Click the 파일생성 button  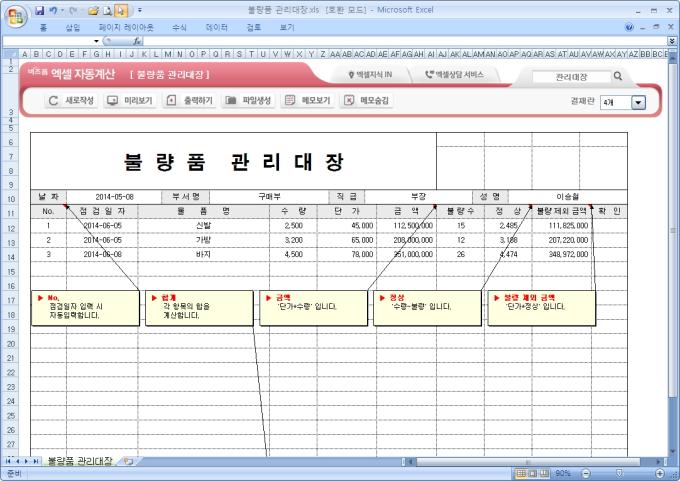click(248, 101)
